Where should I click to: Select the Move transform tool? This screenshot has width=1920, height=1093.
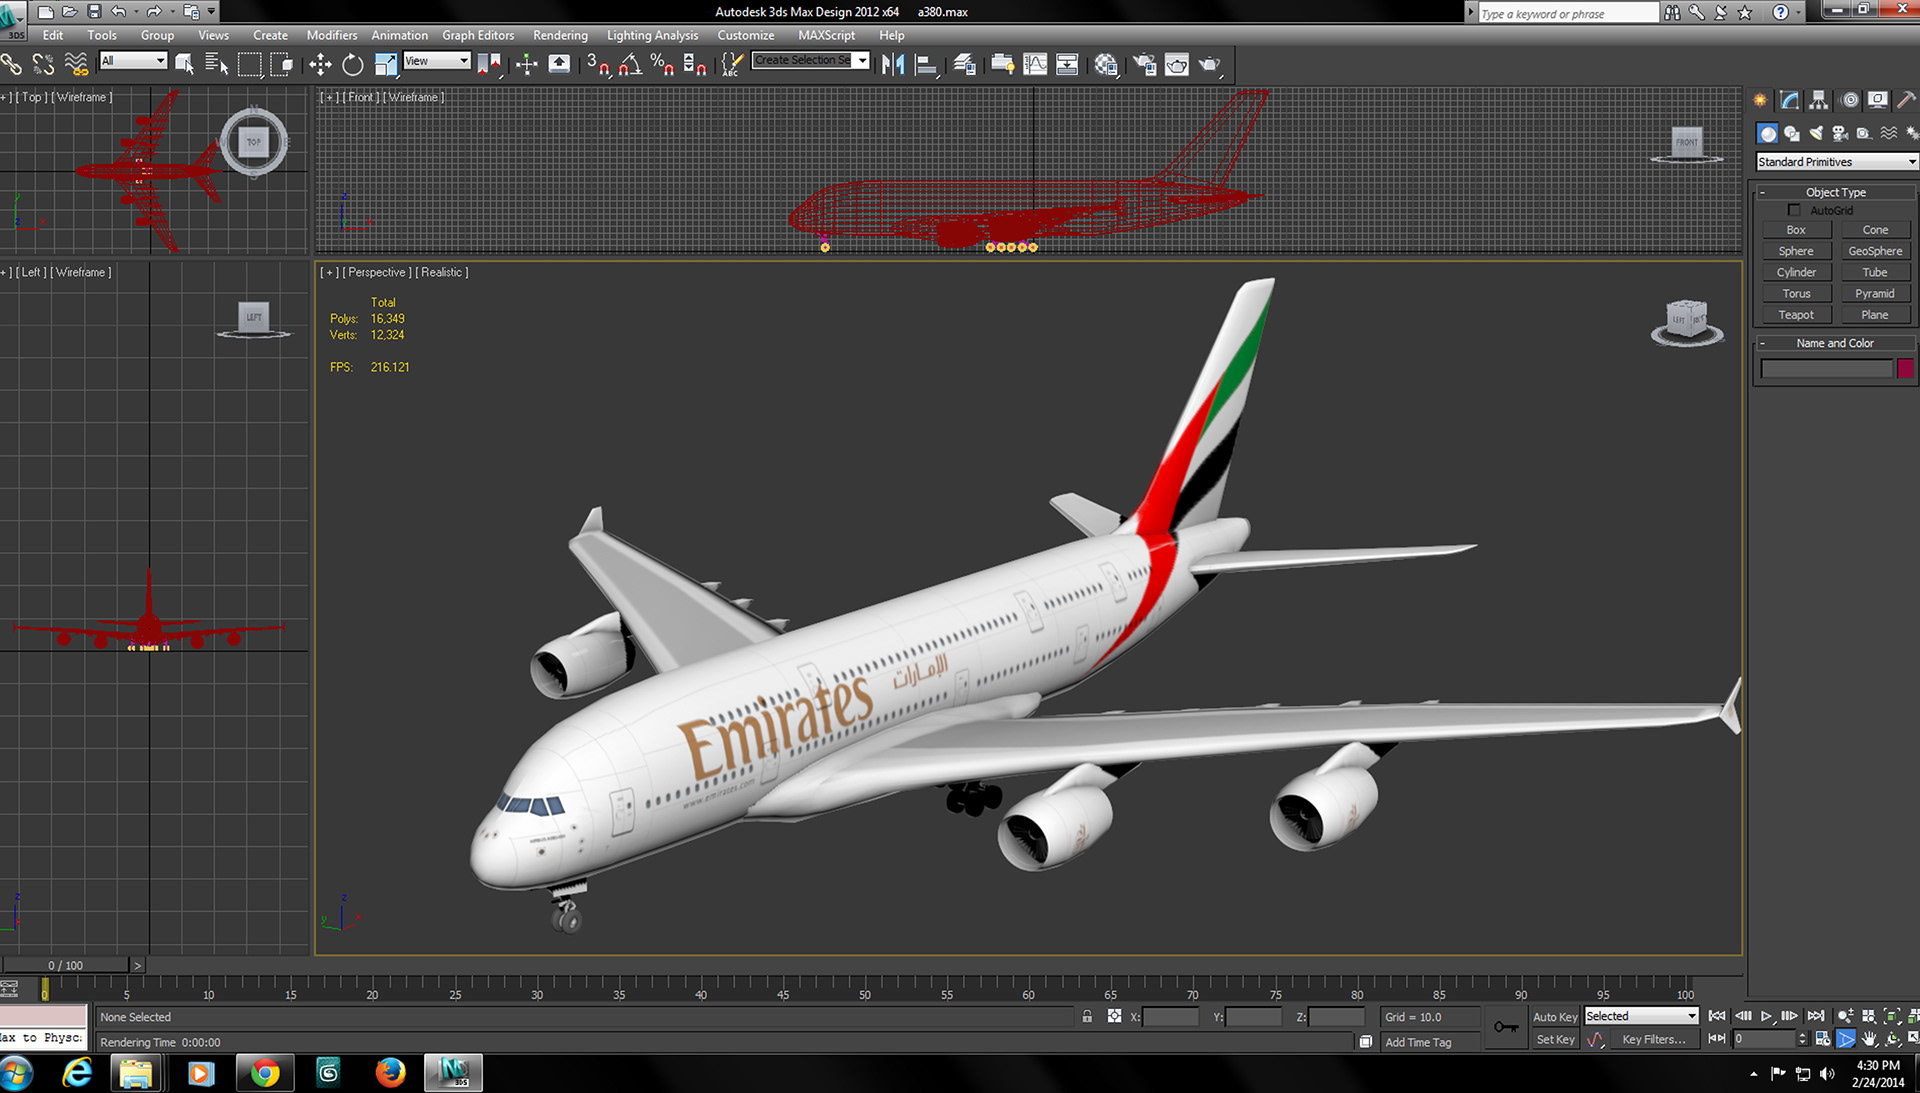click(x=320, y=65)
